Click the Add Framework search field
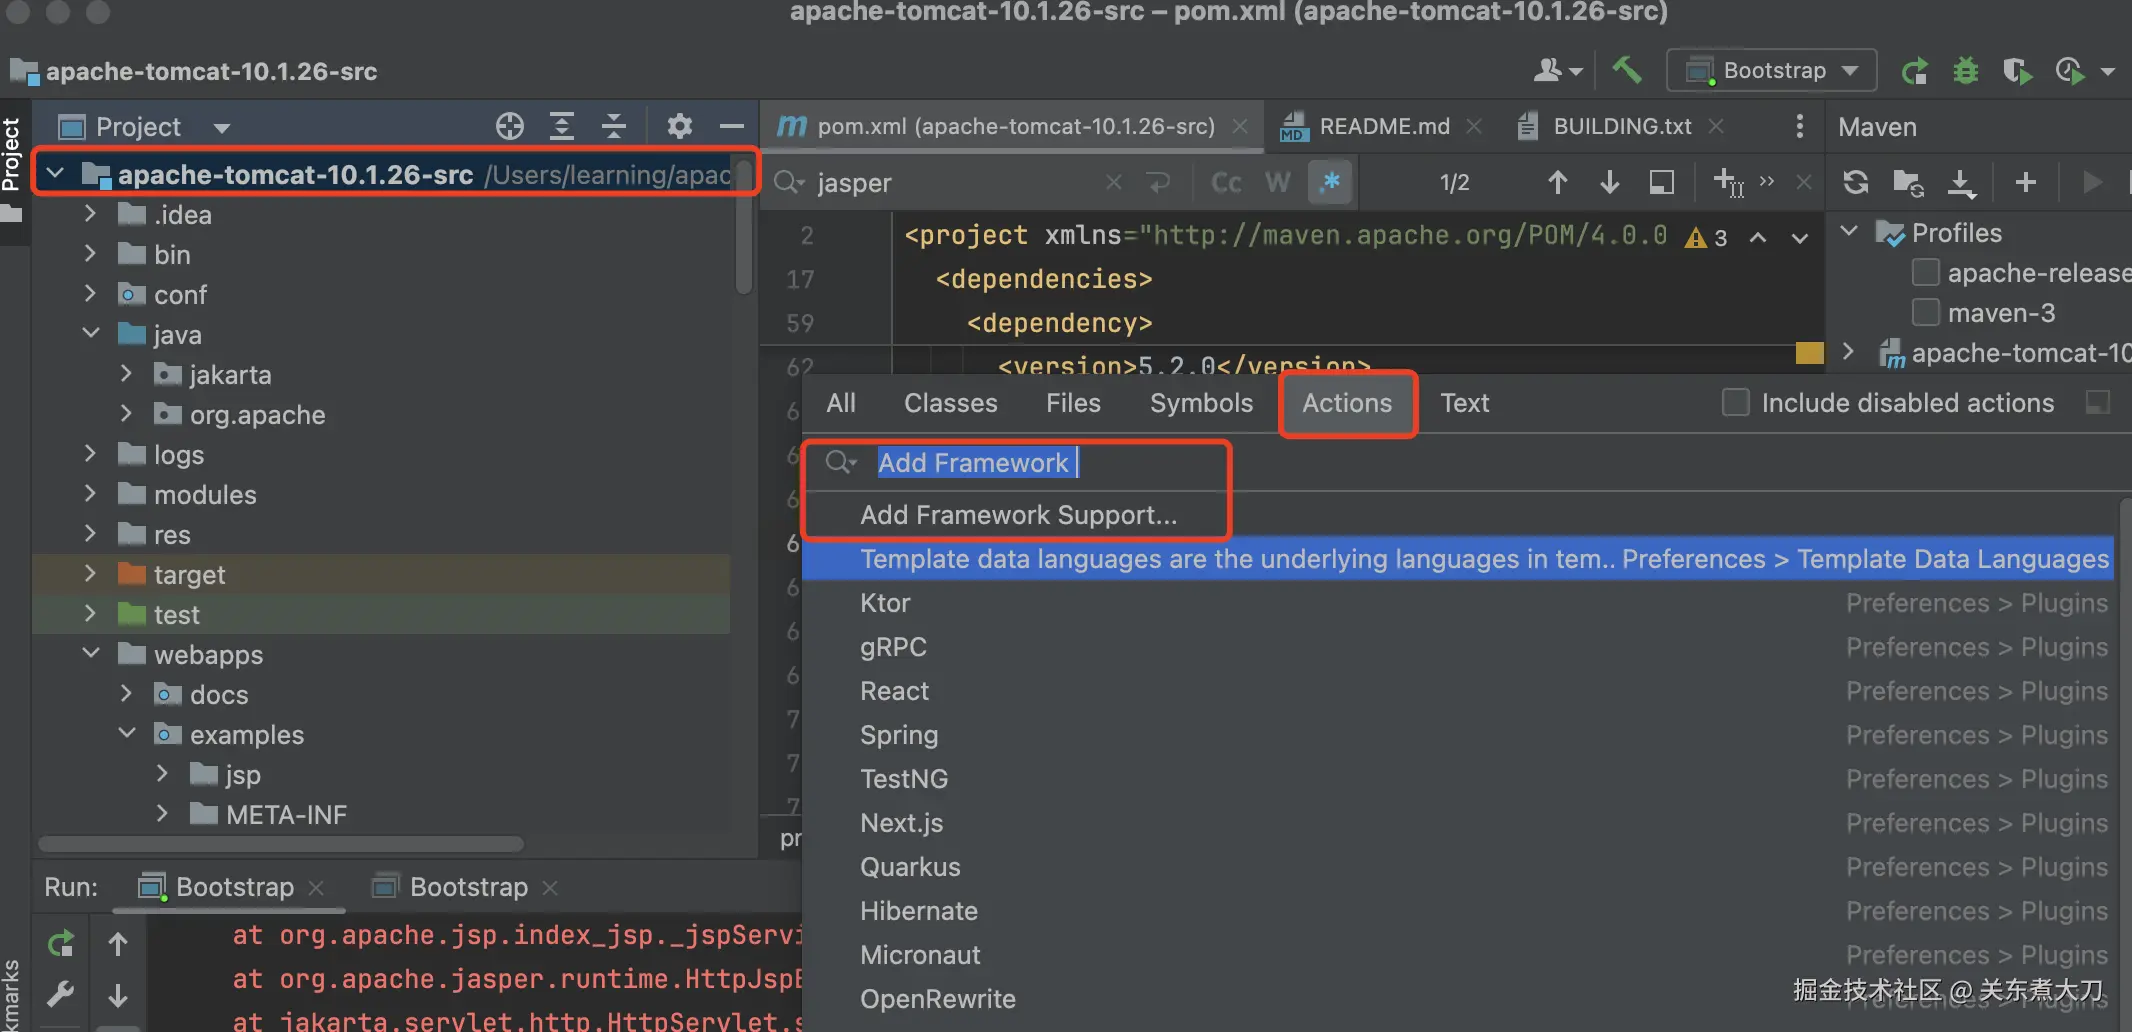The height and width of the screenshot is (1032, 2132). [1465, 462]
